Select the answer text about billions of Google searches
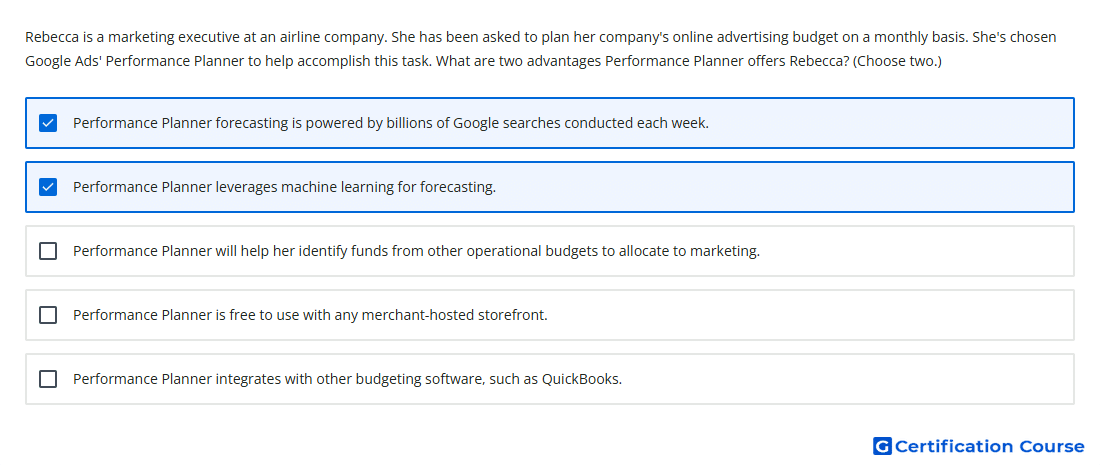Viewport: 1100px width, 465px height. pos(391,123)
